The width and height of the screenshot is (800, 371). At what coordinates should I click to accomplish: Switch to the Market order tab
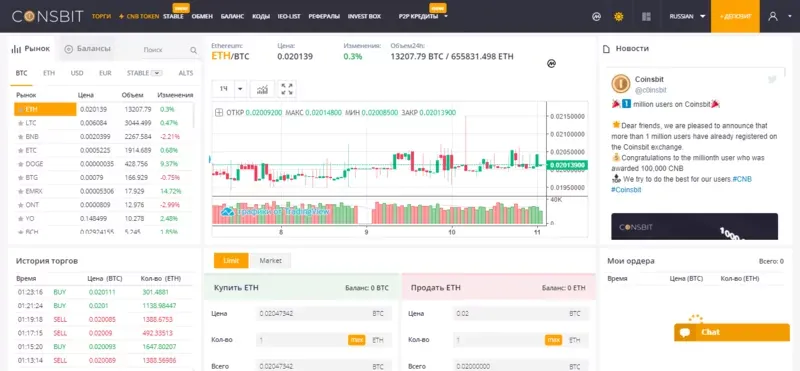tap(270, 261)
